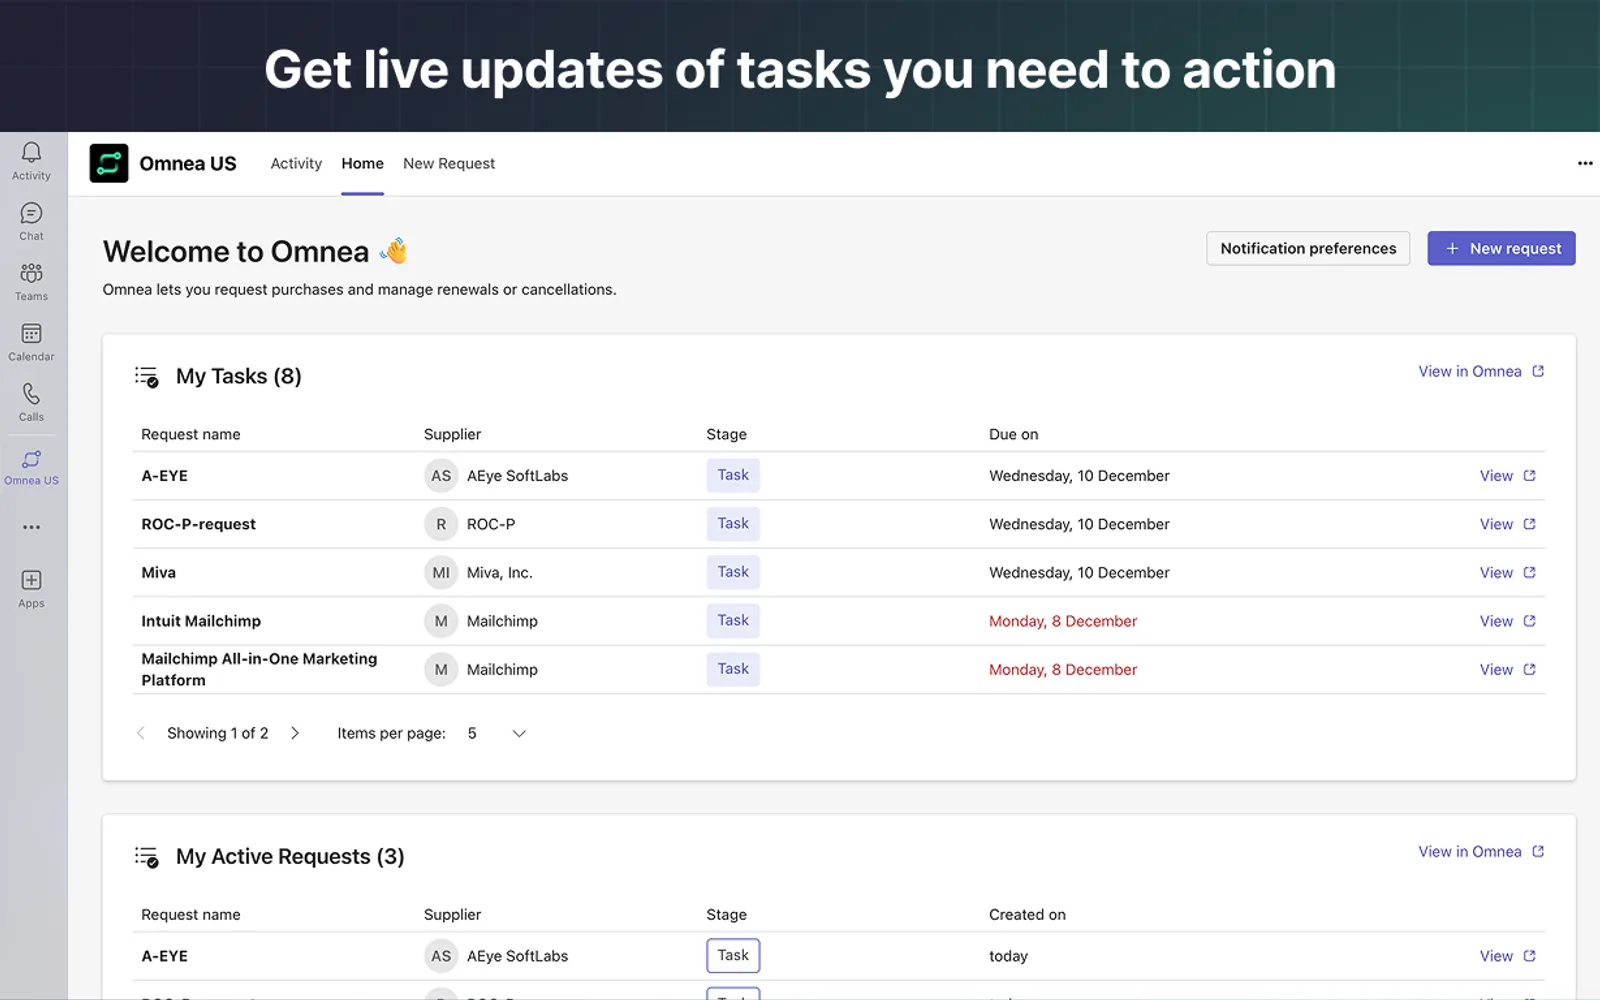Switch to the Home tab
The width and height of the screenshot is (1600, 1000).
tap(362, 163)
